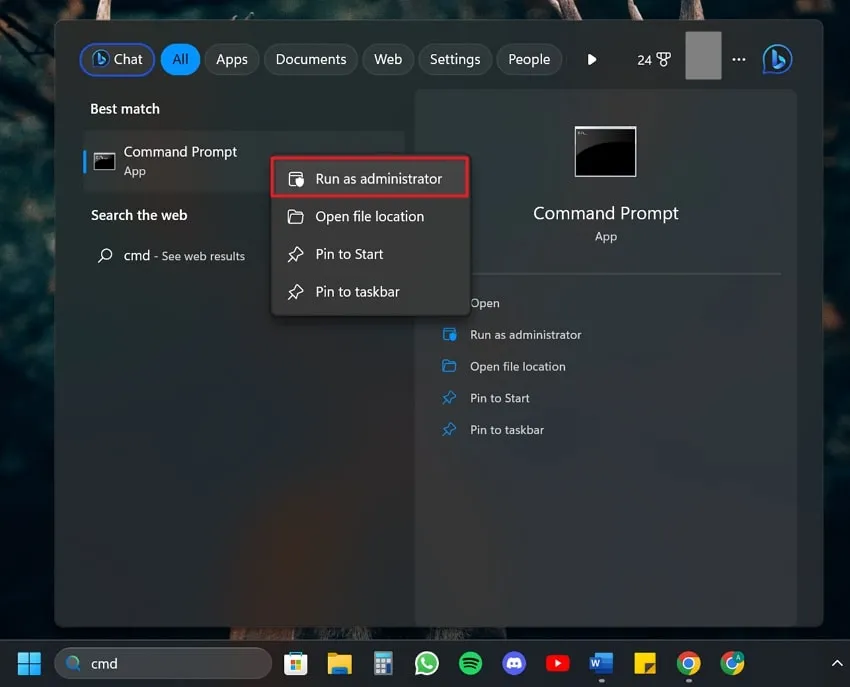Open Google Chrome from the taskbar
This screenshot has width=850, height=687.
tap(688, 663)
